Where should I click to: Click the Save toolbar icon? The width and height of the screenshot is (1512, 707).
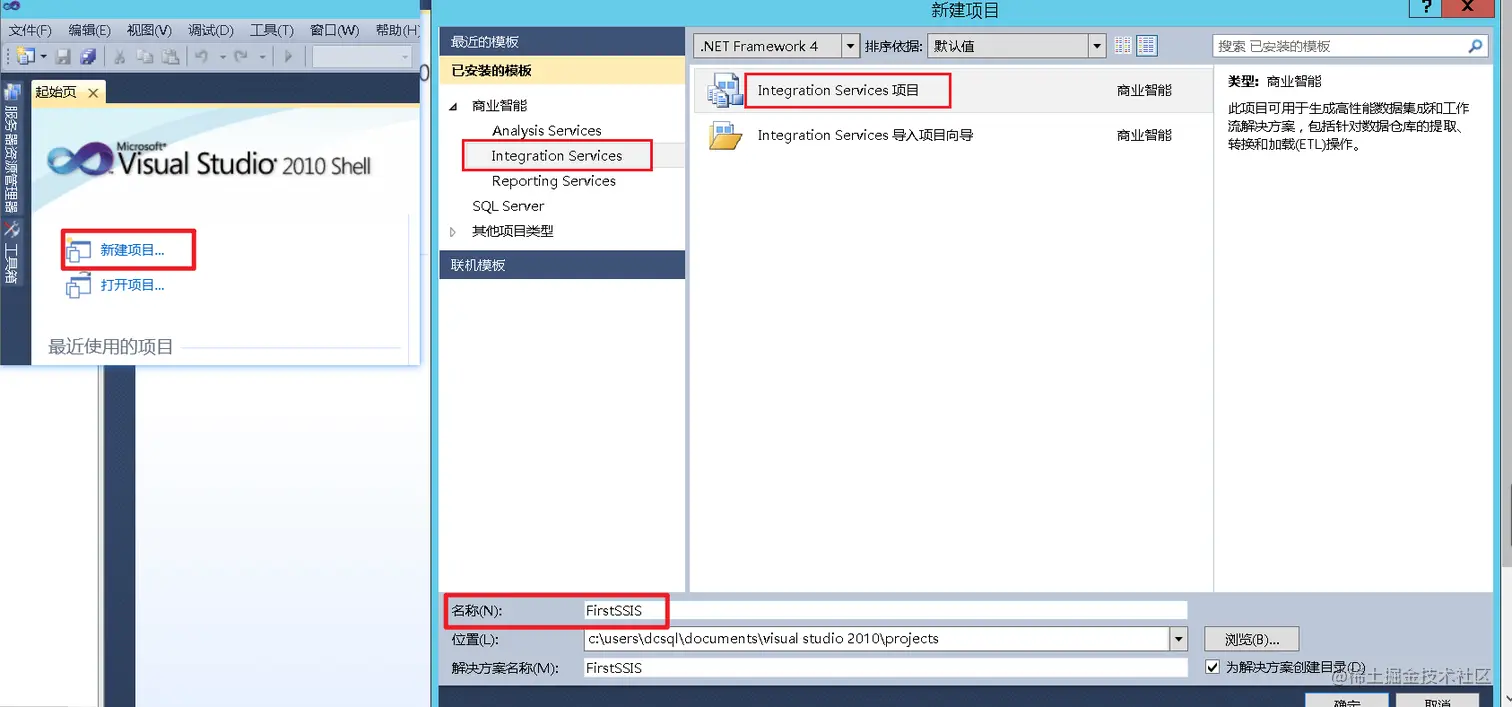tap(64, 57)
